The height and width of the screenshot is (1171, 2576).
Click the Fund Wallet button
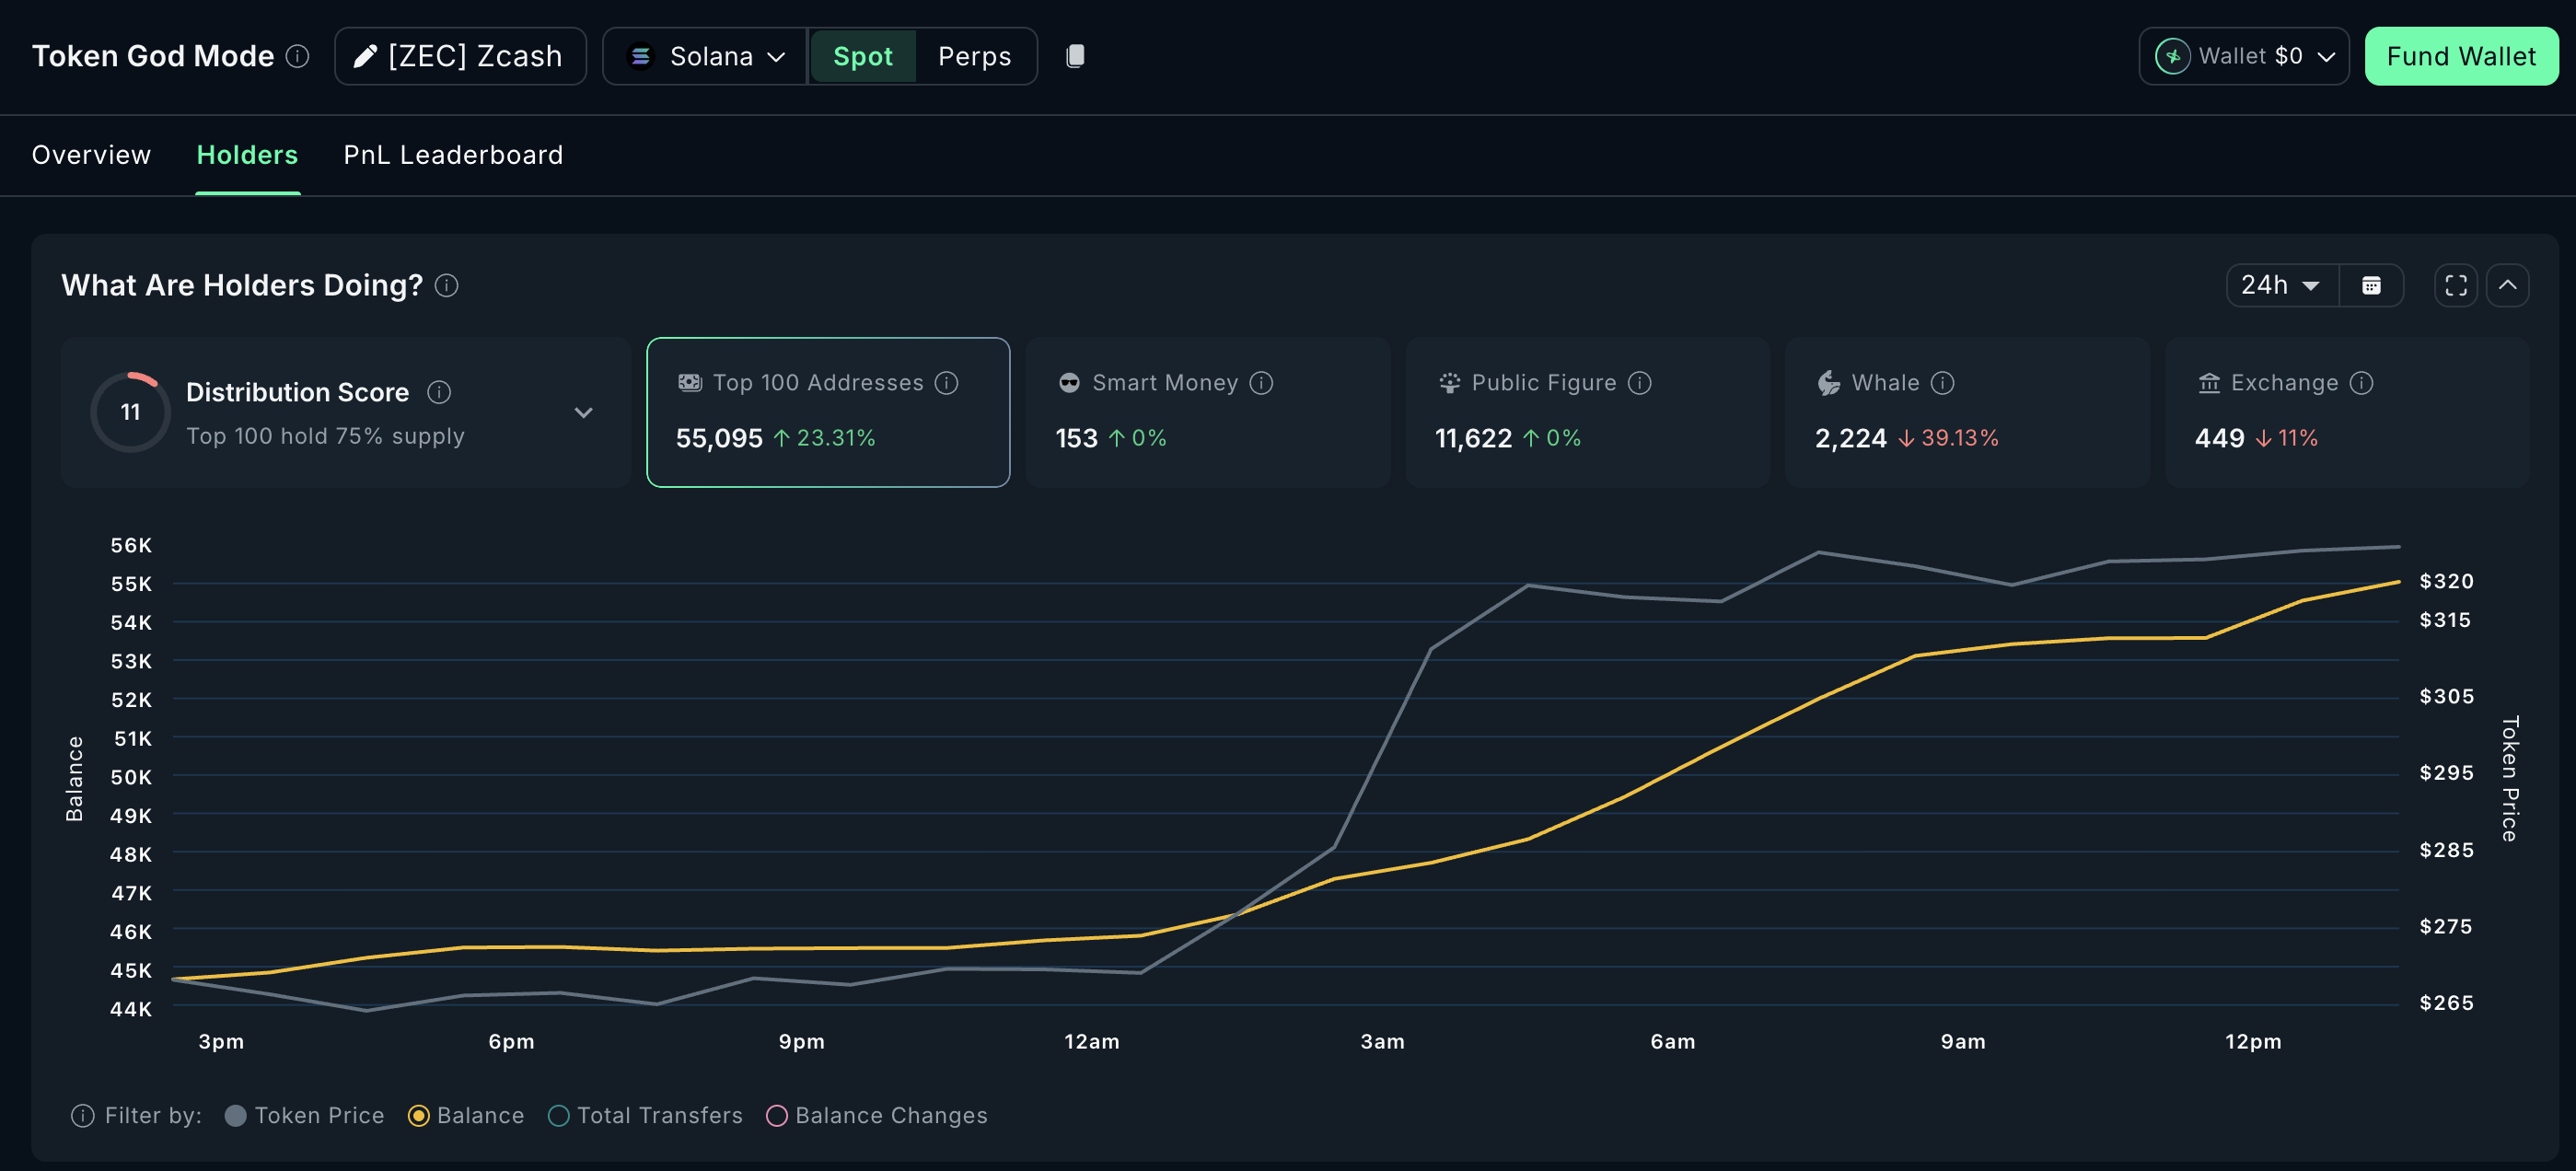(2460, 56)
